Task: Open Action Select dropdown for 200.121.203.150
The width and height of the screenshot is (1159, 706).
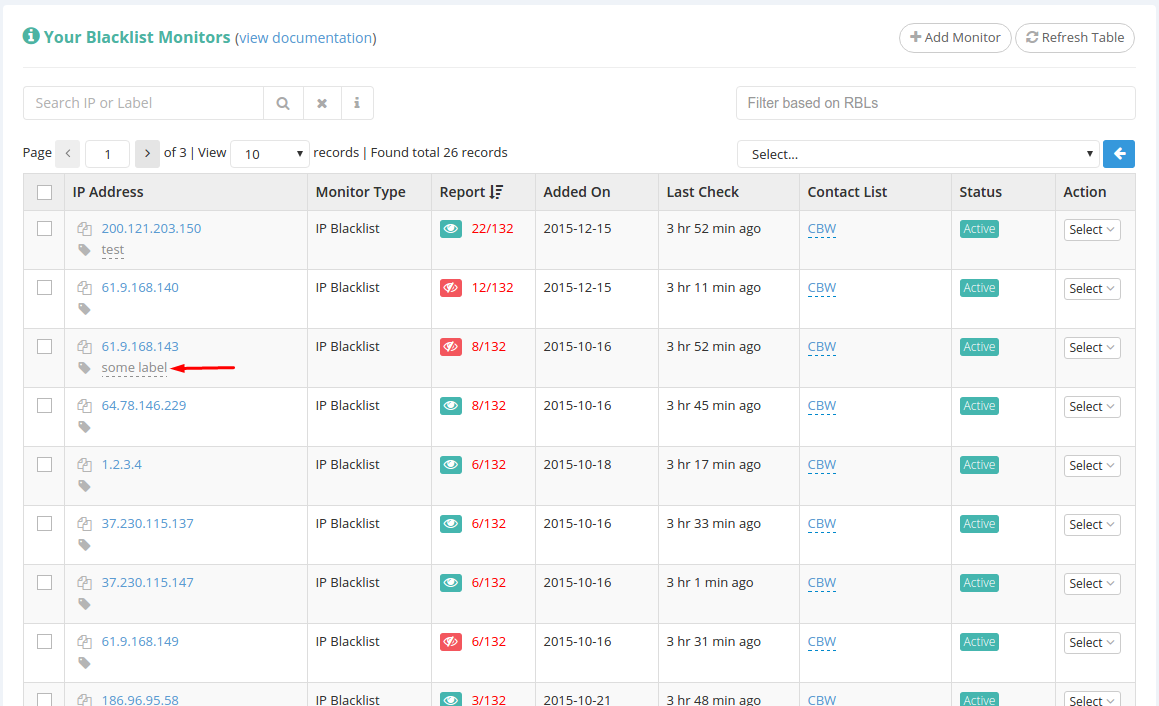Action: tap(1092, 229)
